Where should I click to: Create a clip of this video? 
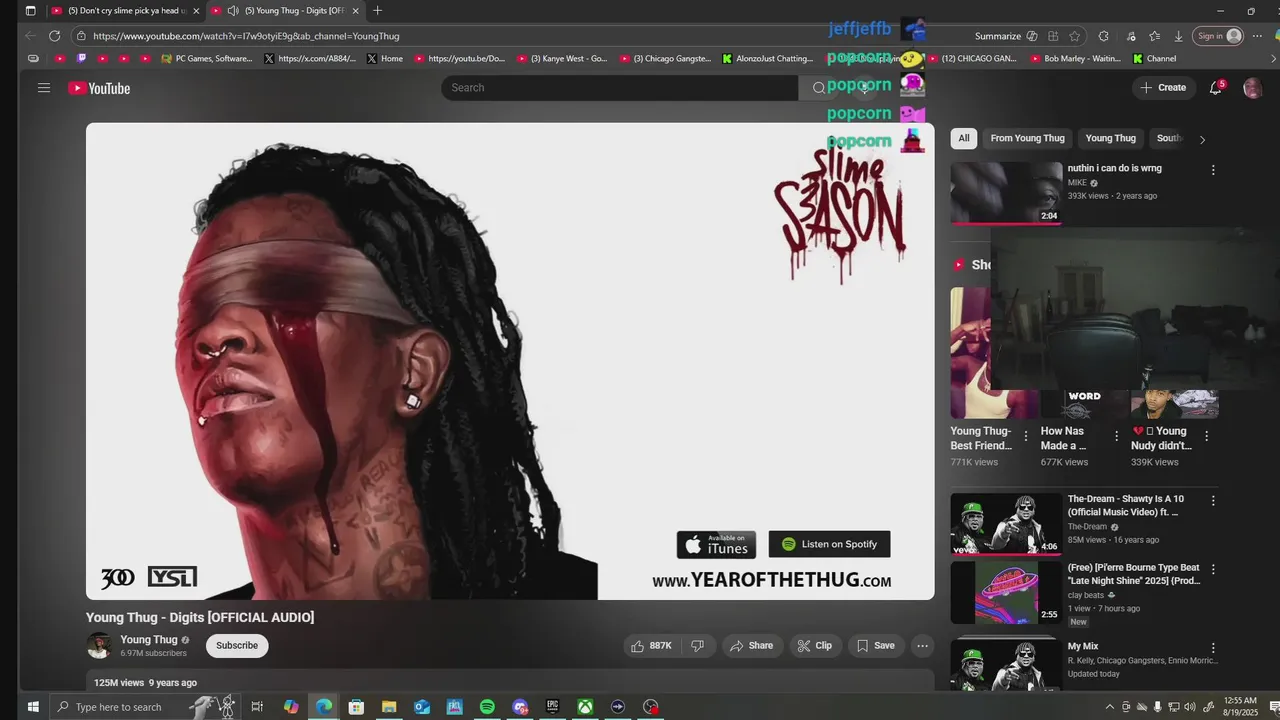(x=814, y=646)
